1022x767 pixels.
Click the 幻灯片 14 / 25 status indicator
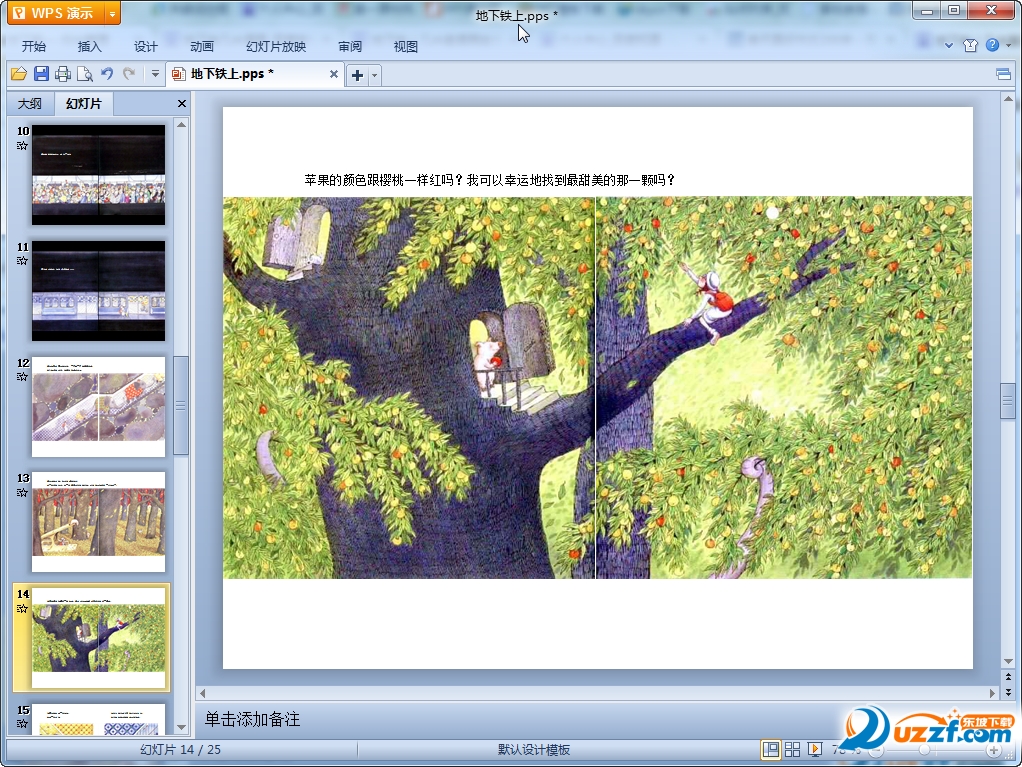pos(181,750)
